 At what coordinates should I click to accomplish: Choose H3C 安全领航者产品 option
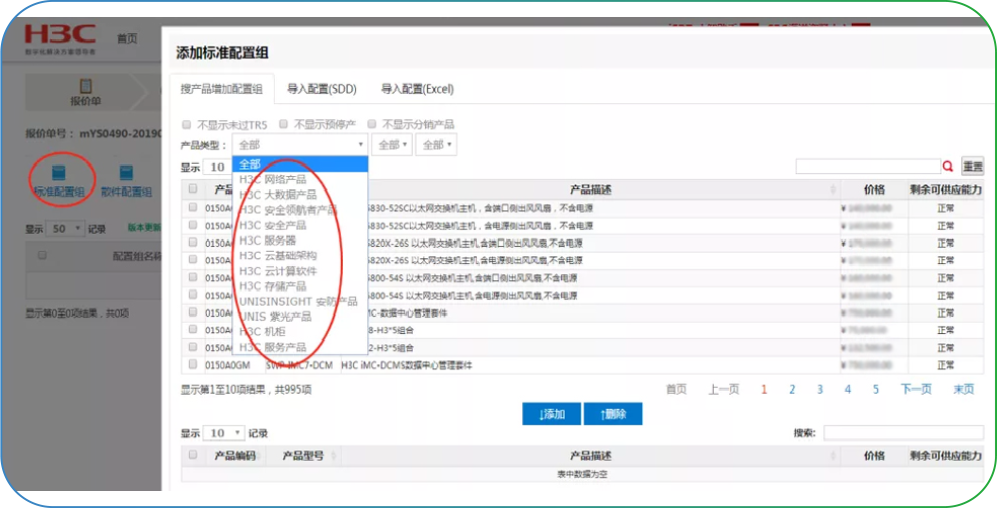tap(300, 210)
